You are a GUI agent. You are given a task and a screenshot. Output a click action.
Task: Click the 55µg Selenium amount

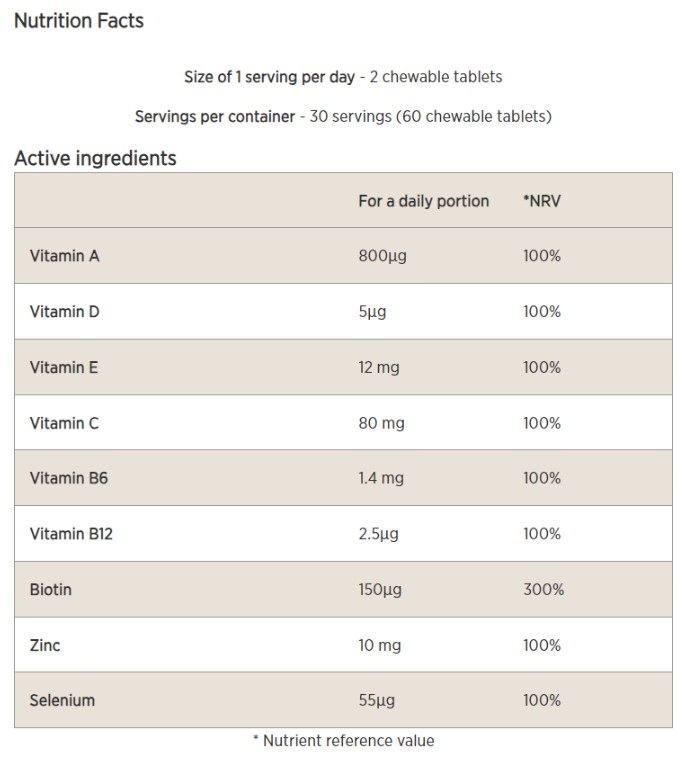pyautogui.click(x=378, y=700)
